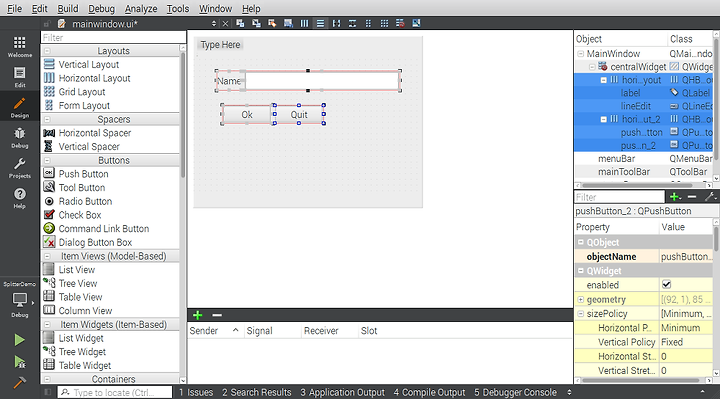Activate Edit Widgets mode toolbar icon
The image size is (720, 399).
(x=240, y=23)
